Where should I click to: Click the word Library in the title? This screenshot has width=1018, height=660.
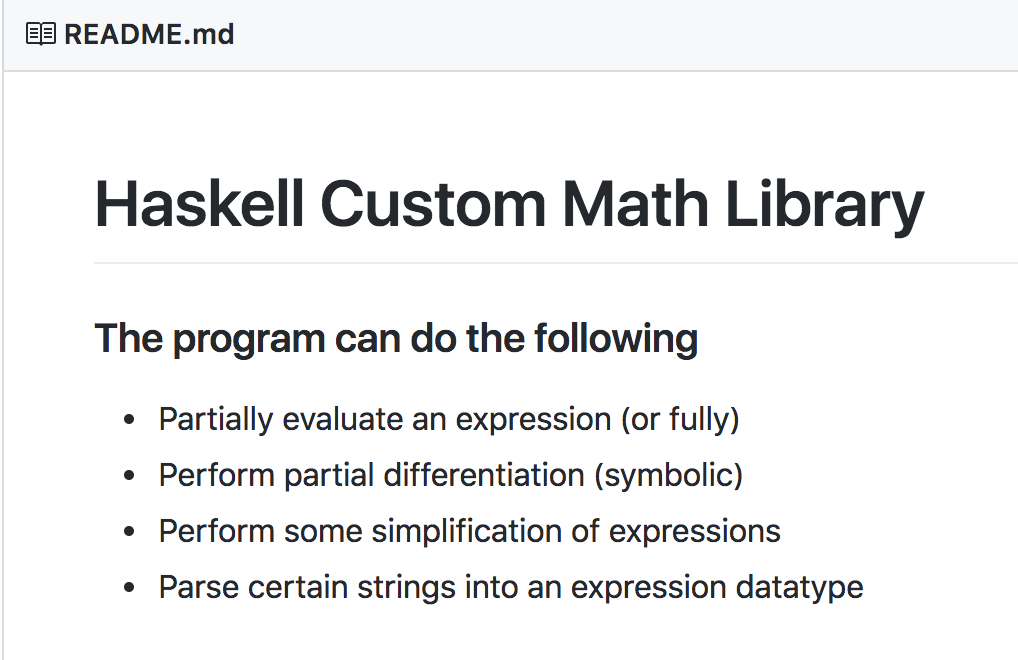click(825, 206)
